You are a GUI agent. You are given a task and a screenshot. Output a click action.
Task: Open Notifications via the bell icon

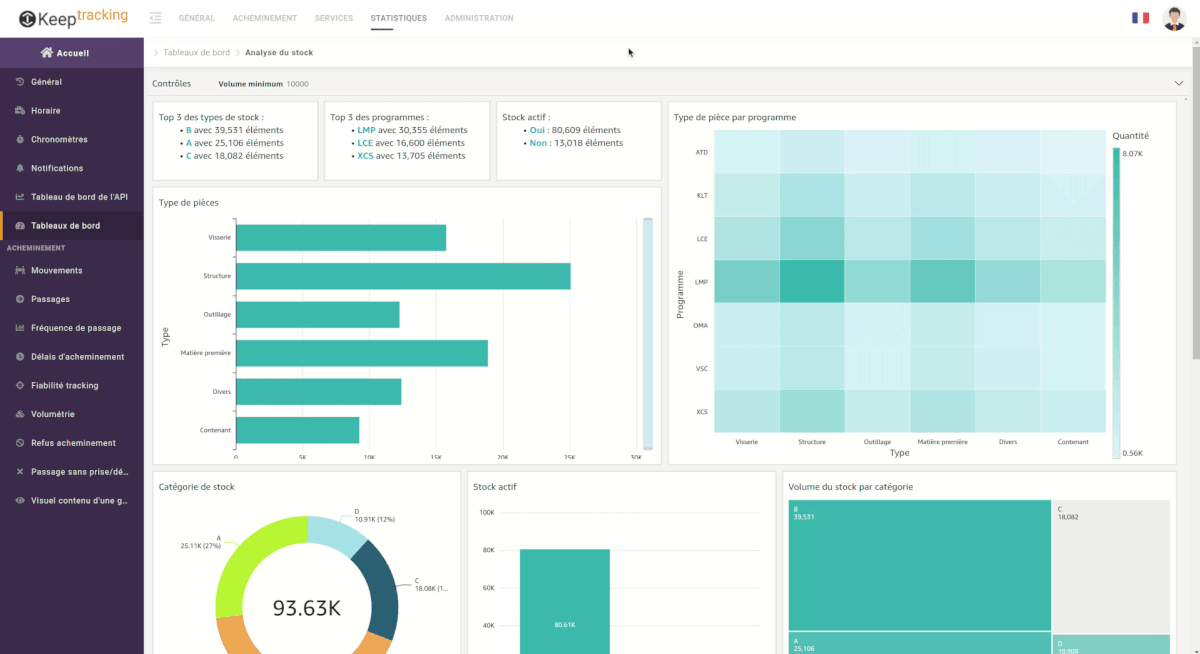click(22, 168)
